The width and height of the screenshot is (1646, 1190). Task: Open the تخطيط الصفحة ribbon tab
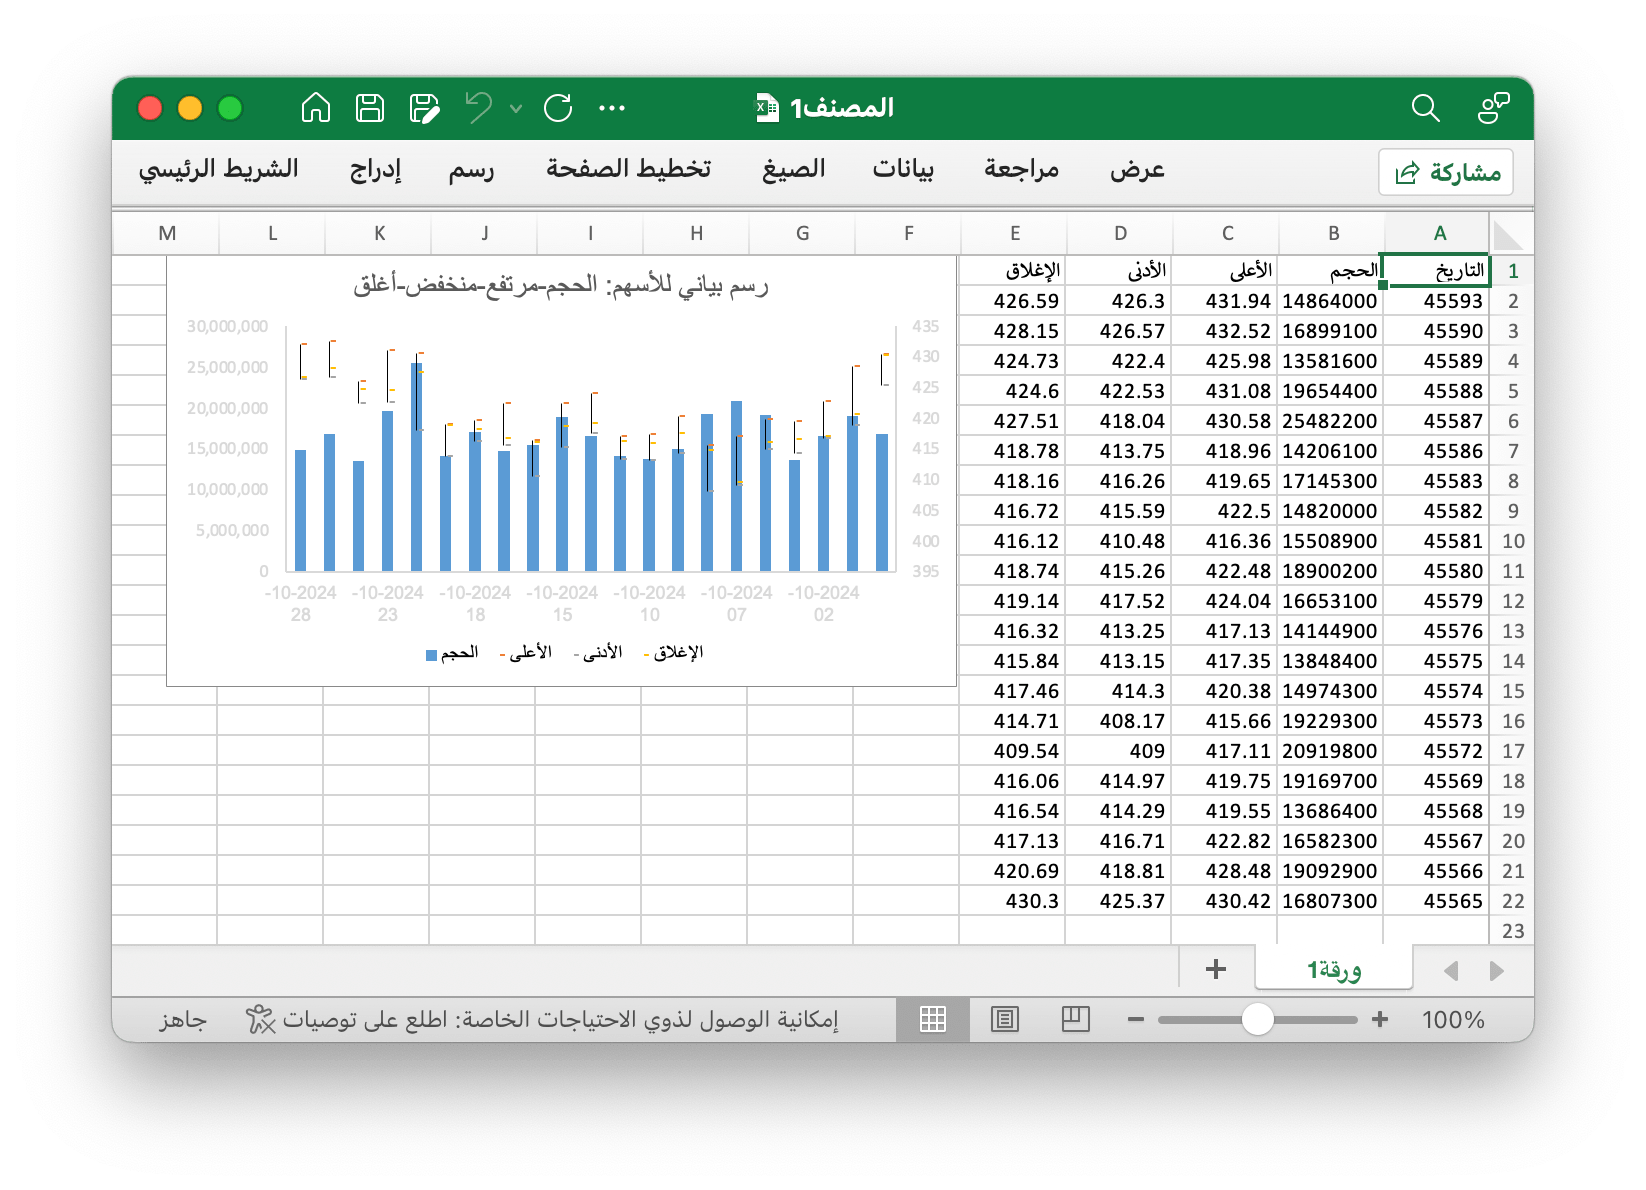coord(628,169)
